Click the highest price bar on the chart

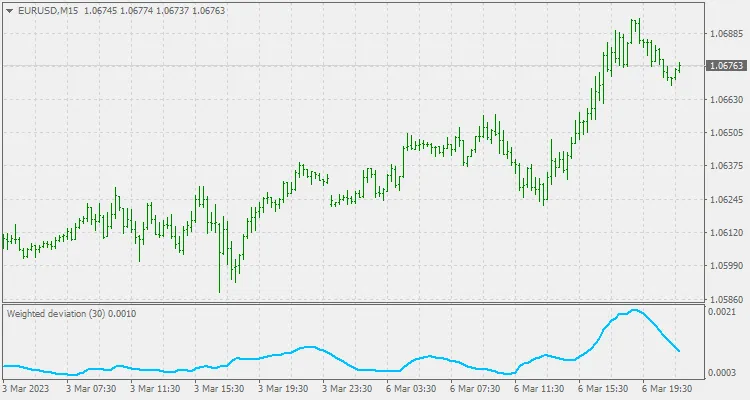point(635,28)
